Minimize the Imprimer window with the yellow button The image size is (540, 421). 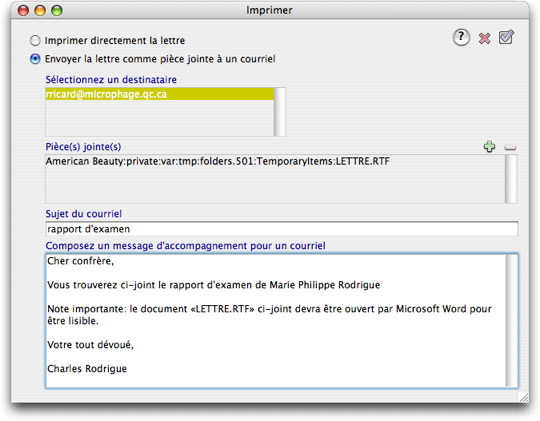(x=40, y=11)
